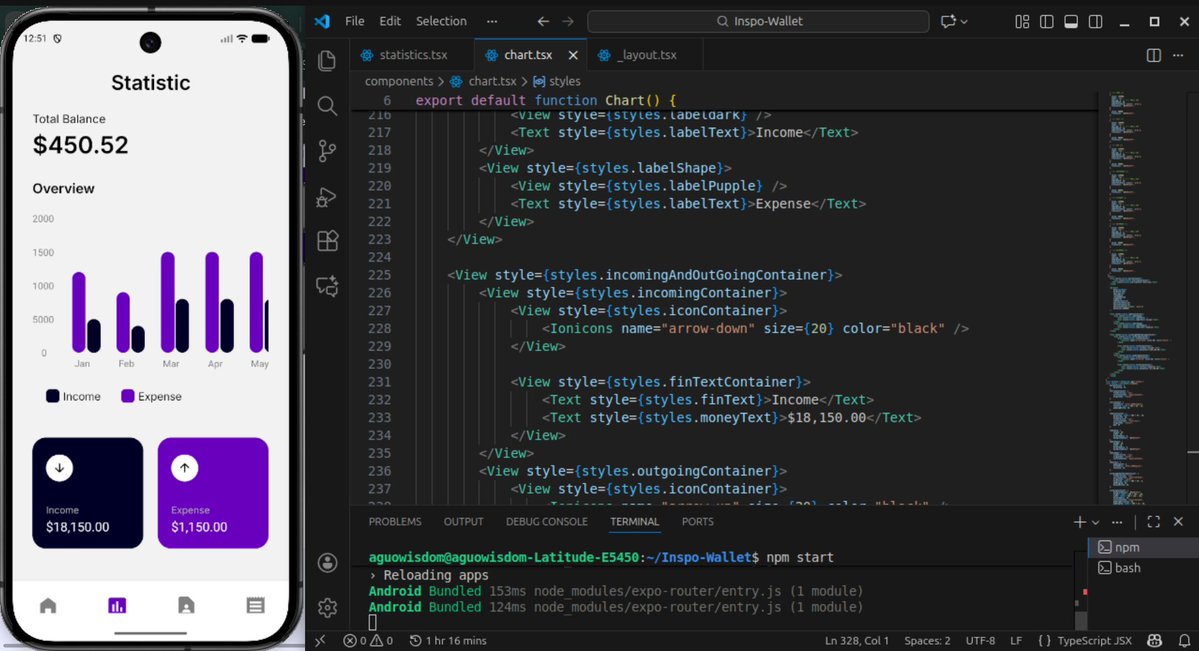This screenshot has width=1199, height=651.
Task: Open errors and warnings count in status bar
Action: (369, 641)
